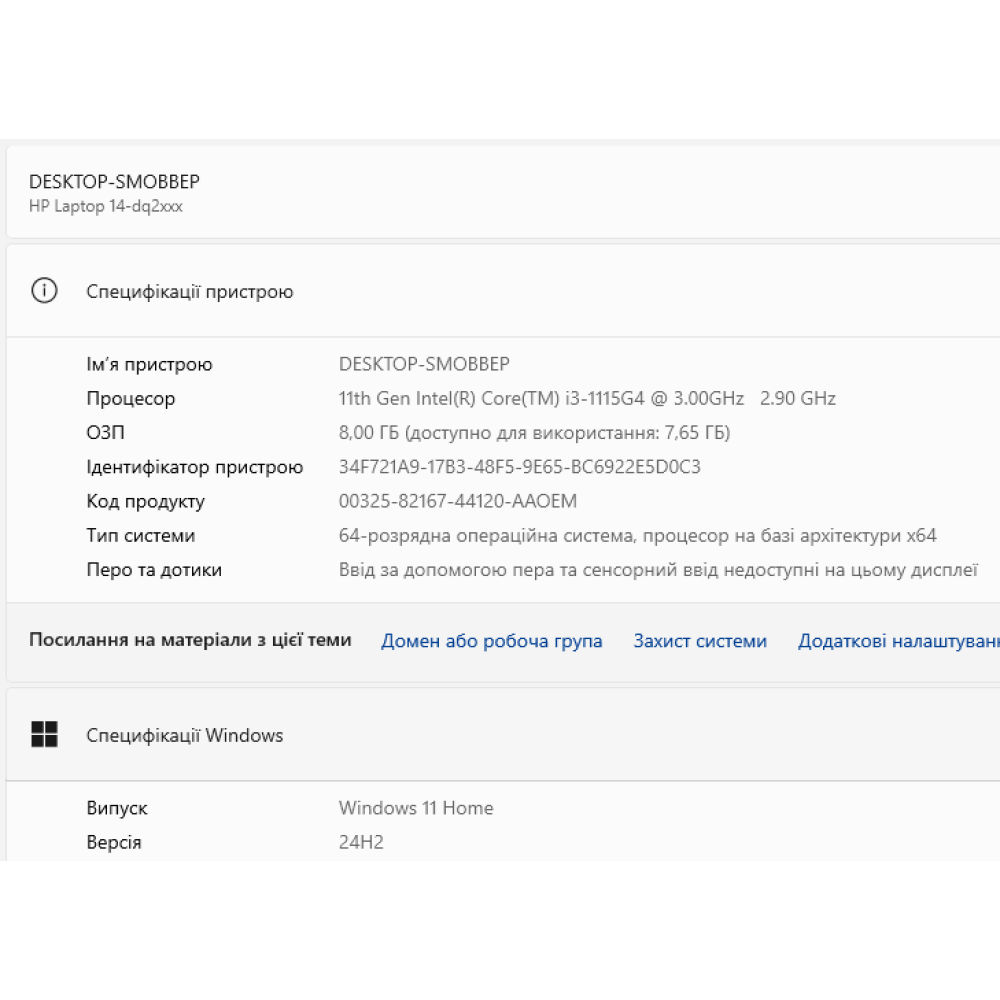Click the info icon beside Специфікації пристрою
The width and height of the screenshot is (1000, 1000).
click(x=44, y=291)
